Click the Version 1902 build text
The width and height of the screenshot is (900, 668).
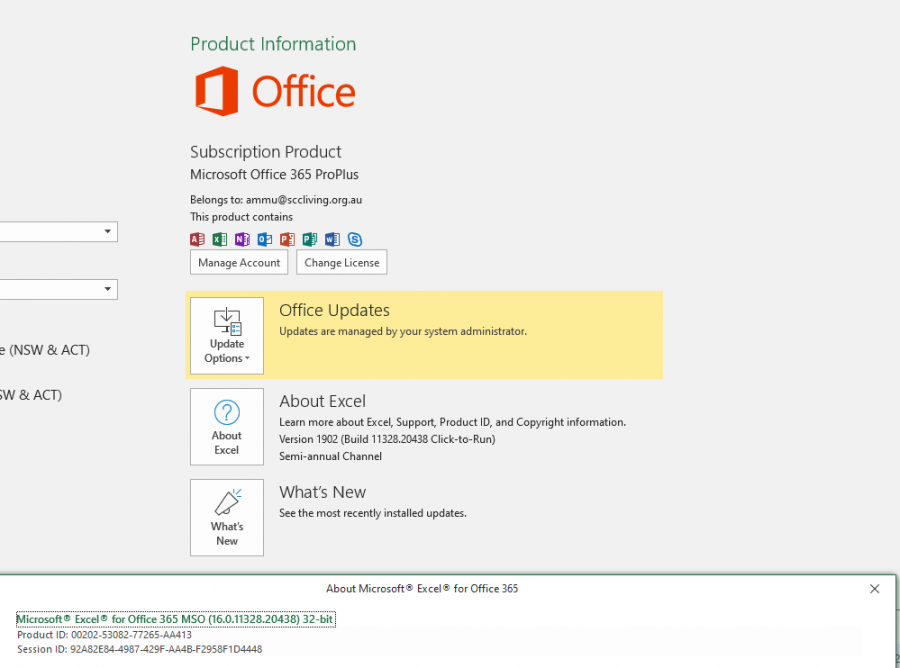coord(387,439)
